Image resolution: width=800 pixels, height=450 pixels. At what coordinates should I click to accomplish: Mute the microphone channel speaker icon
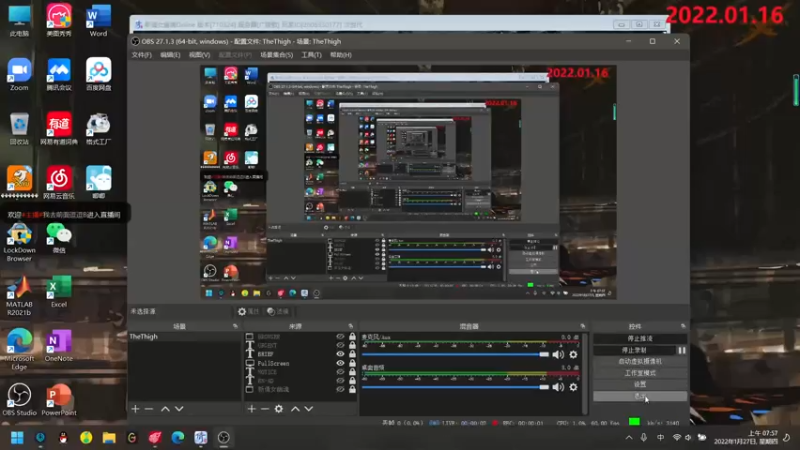(x=558, y=355)
